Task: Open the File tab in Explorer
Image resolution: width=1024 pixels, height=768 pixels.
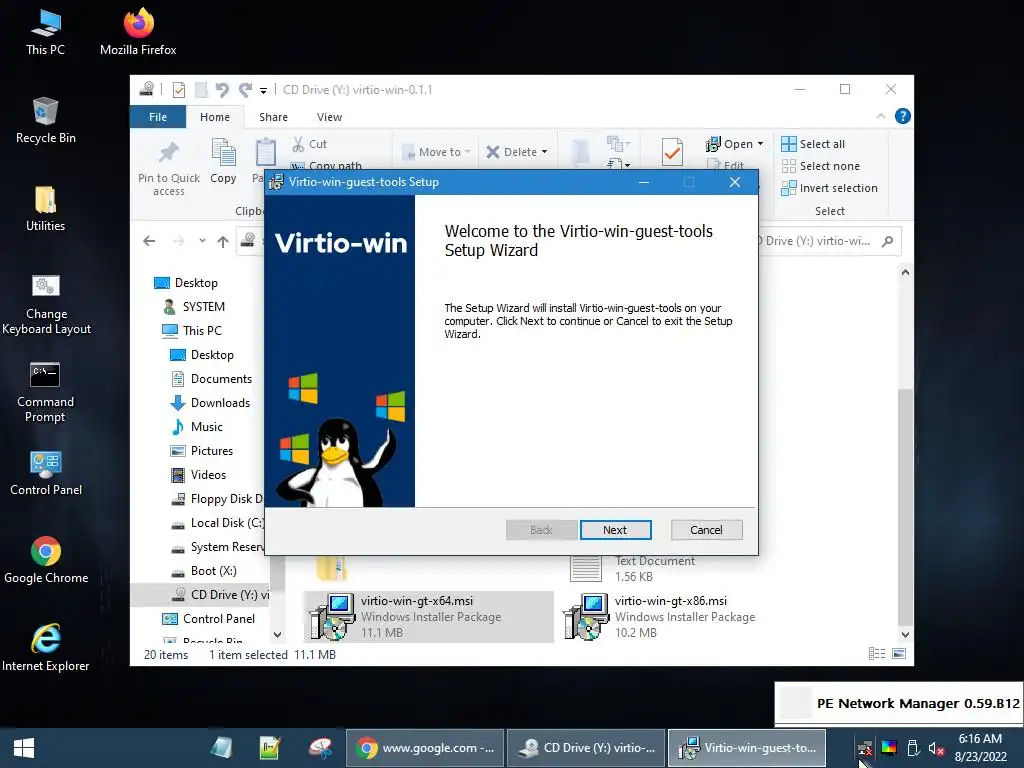Action: [x=158, y=117]
